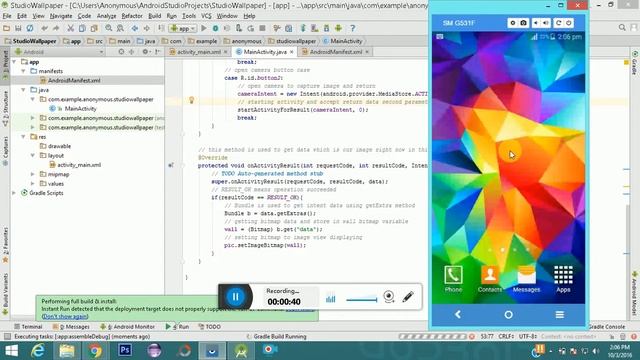Open the VCS menu
640x360 pixels.
(x=206, y=16)
